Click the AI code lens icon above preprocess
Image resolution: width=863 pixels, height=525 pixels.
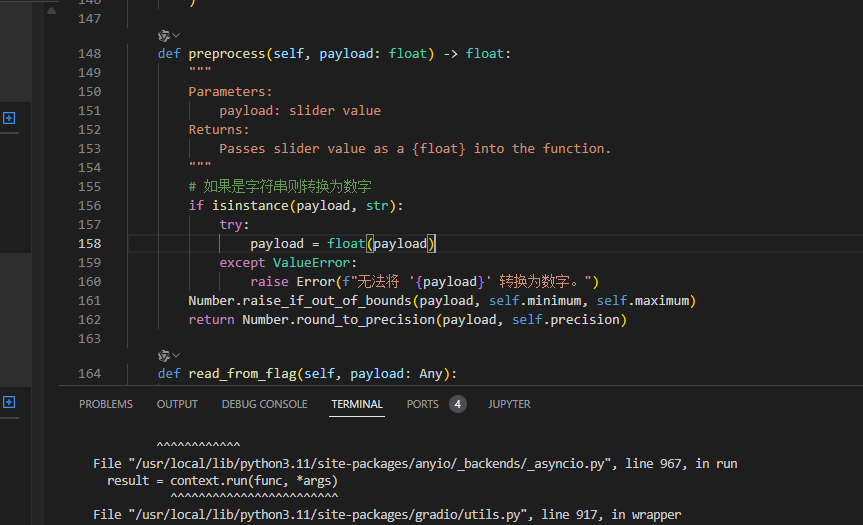[x=163, y=36]
